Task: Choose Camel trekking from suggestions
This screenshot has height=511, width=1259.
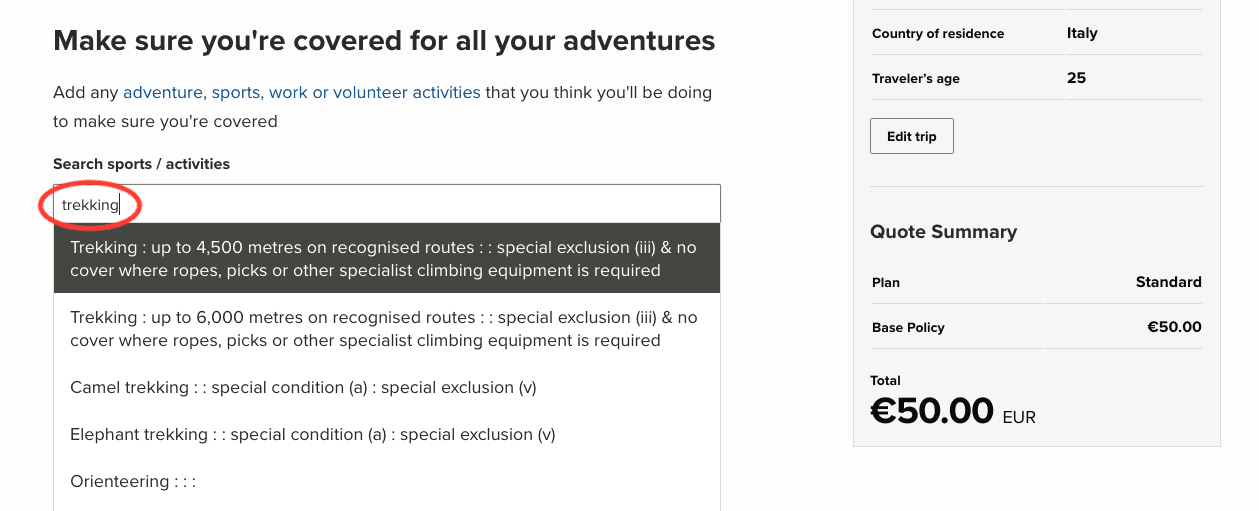Action: (x=303, y=387)
